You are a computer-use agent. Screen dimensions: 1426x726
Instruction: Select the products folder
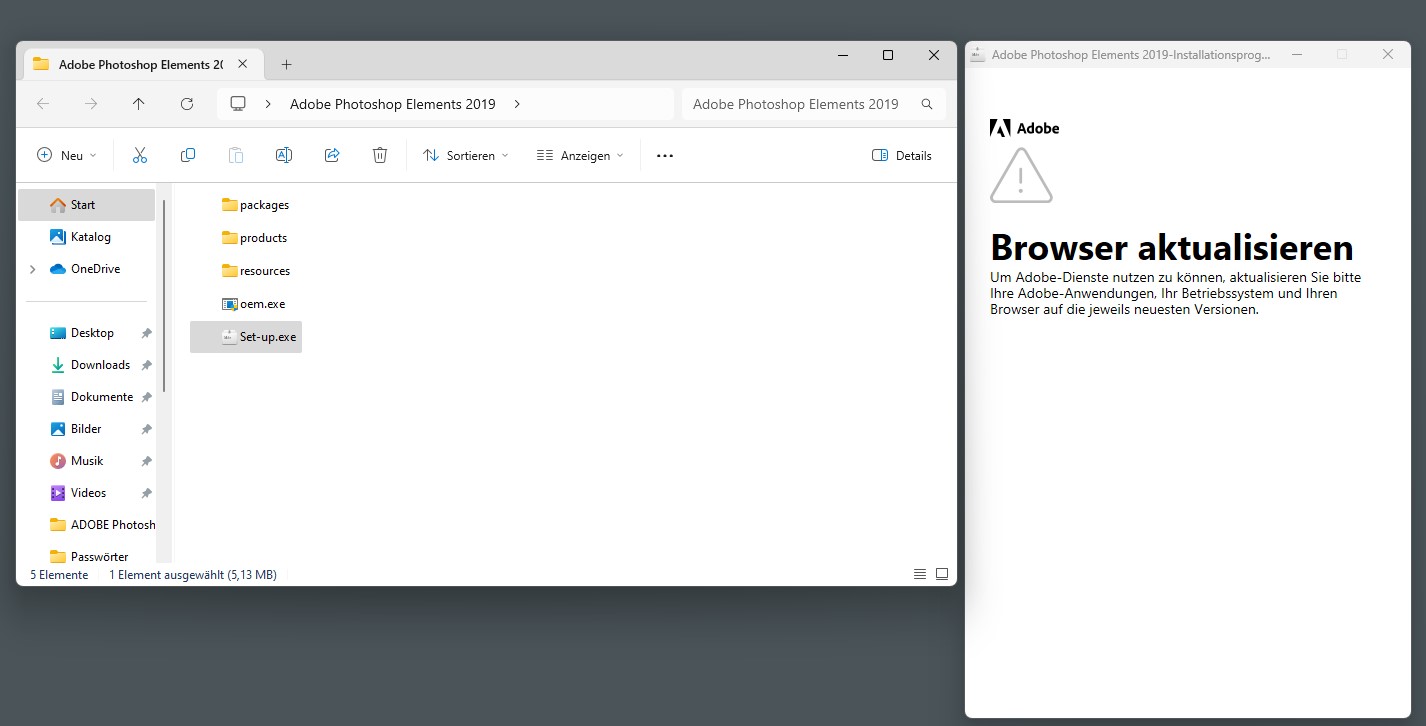254,238
